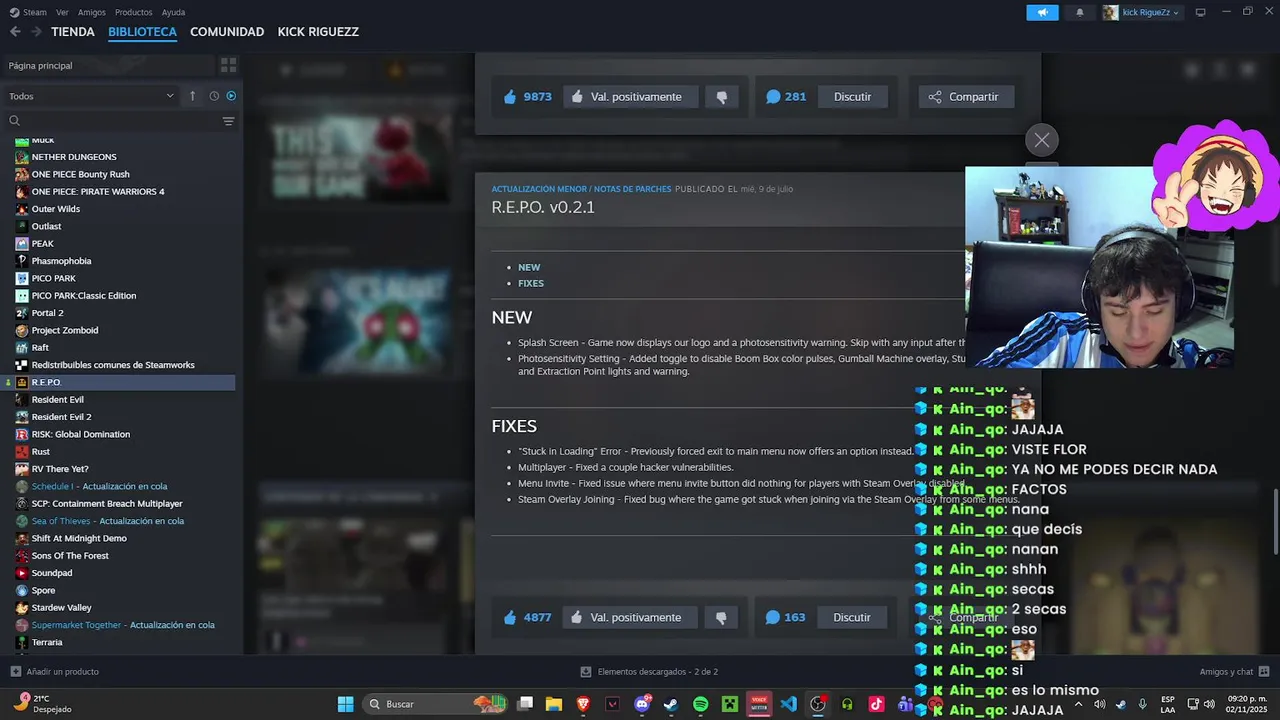Like the post with 9873 thumbs-up

pyautogui.click(x=528, y=97)
